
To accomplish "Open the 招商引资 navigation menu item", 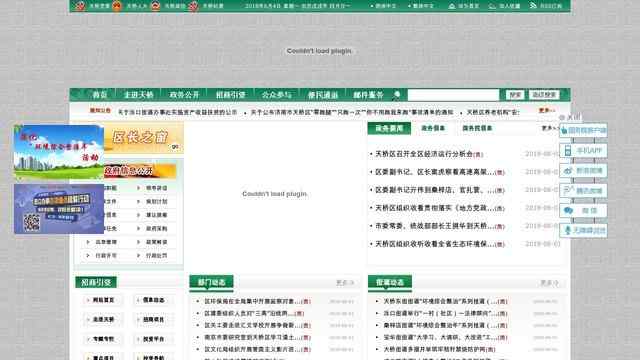I will coord(230,95).
